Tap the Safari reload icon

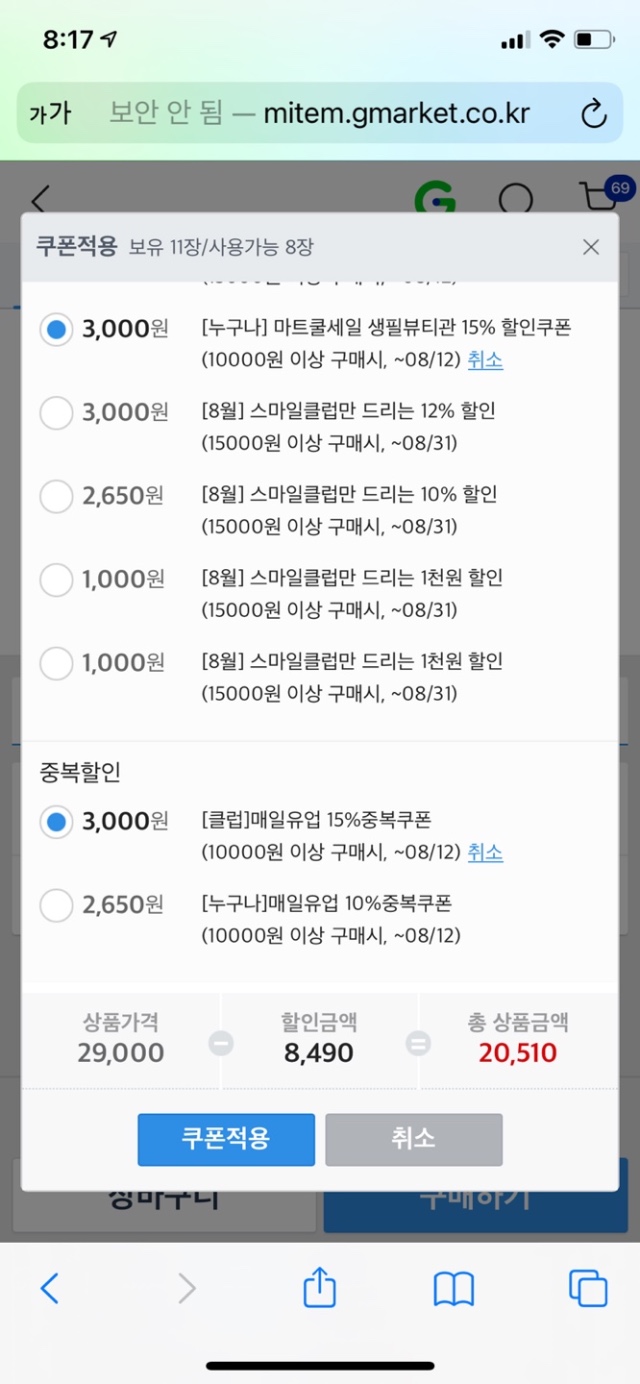tap(594, 113)
